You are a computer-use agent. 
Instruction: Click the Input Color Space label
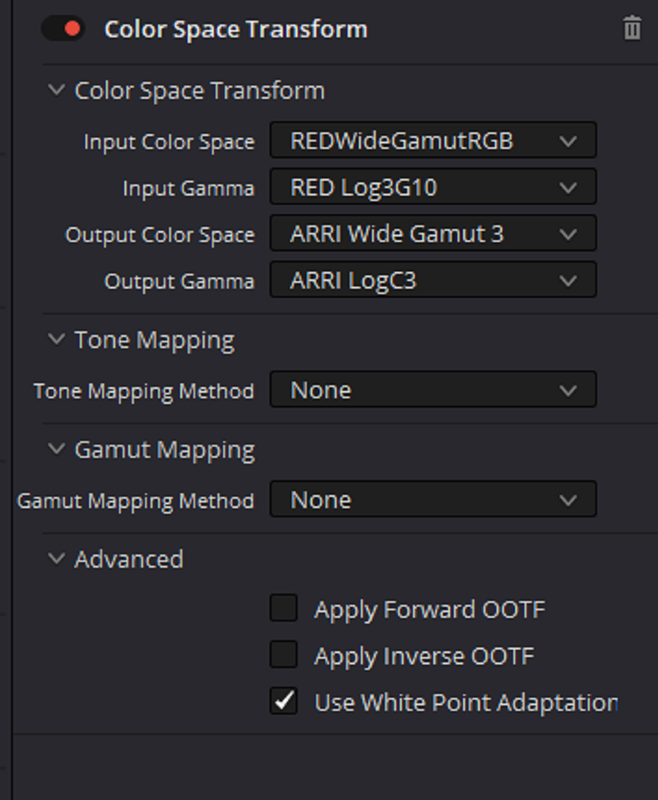point(169,142)
